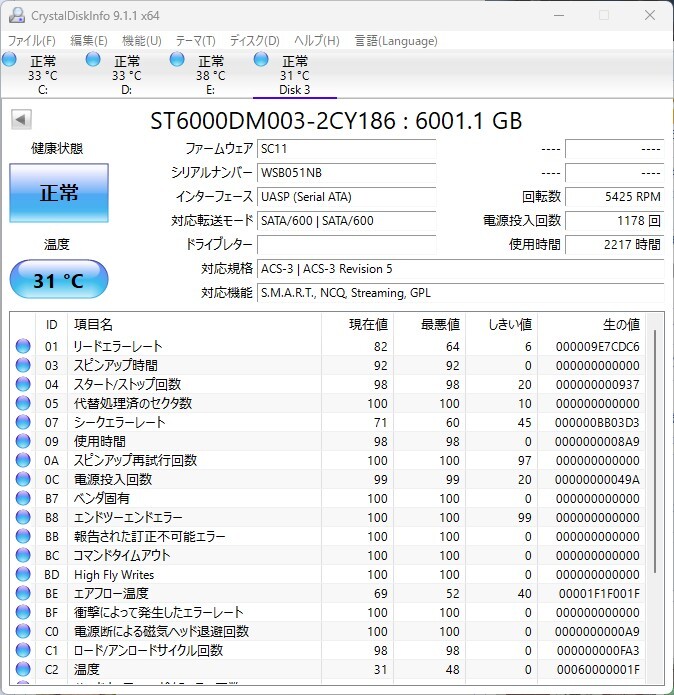Click the status orb for ID C1 row
The height and width of the screenshot is (695, 674).
tap(23, 651)
